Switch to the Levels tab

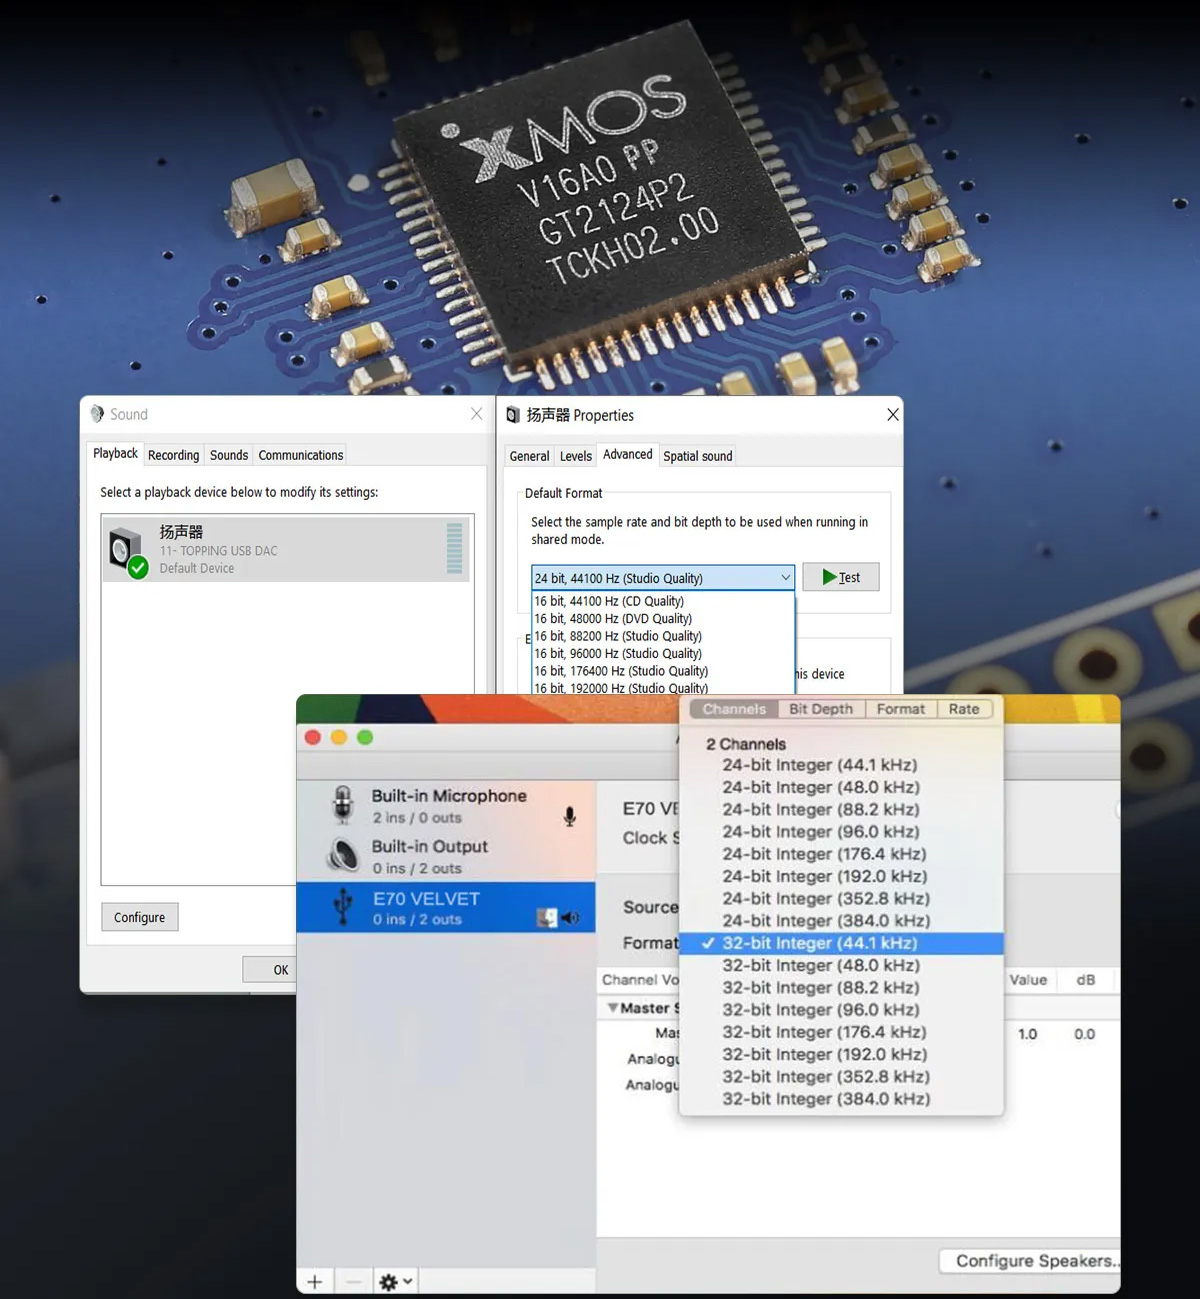[576, 456]
